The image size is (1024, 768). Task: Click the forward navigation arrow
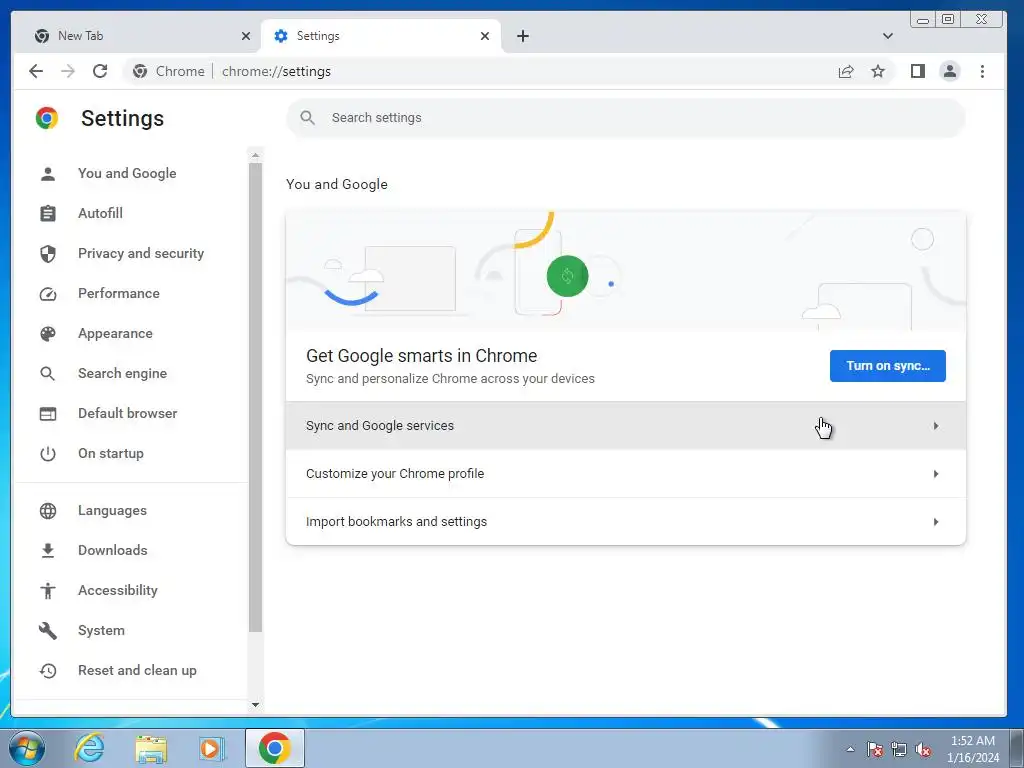tap(68, 71)
